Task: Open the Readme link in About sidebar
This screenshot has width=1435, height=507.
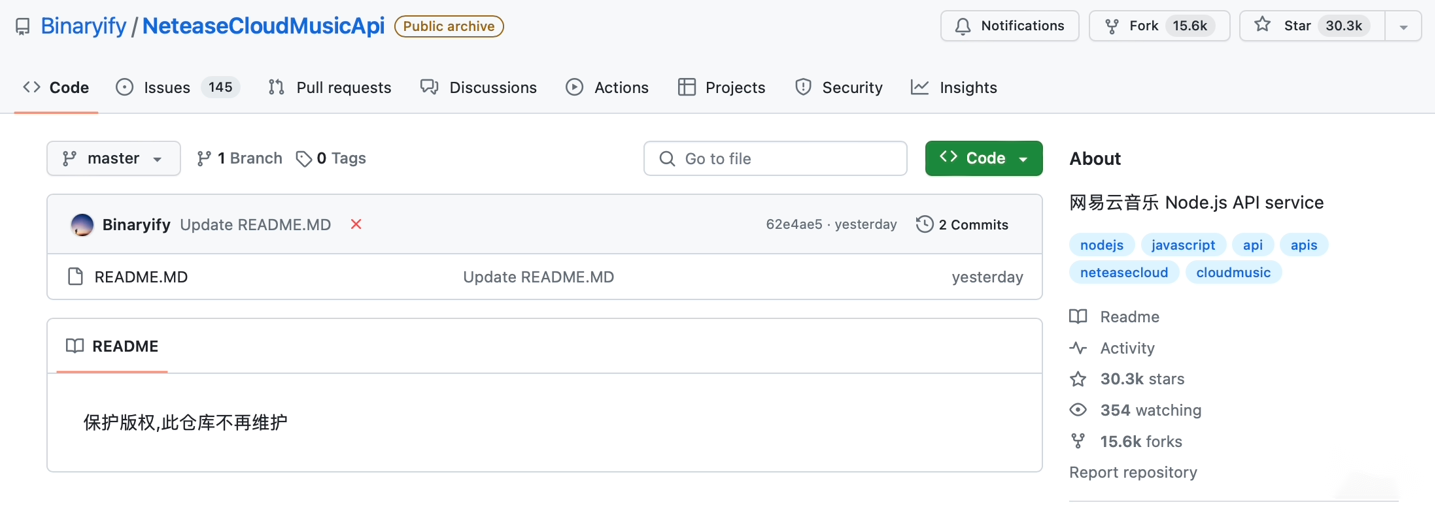Action: click(x=1114, y=317)
